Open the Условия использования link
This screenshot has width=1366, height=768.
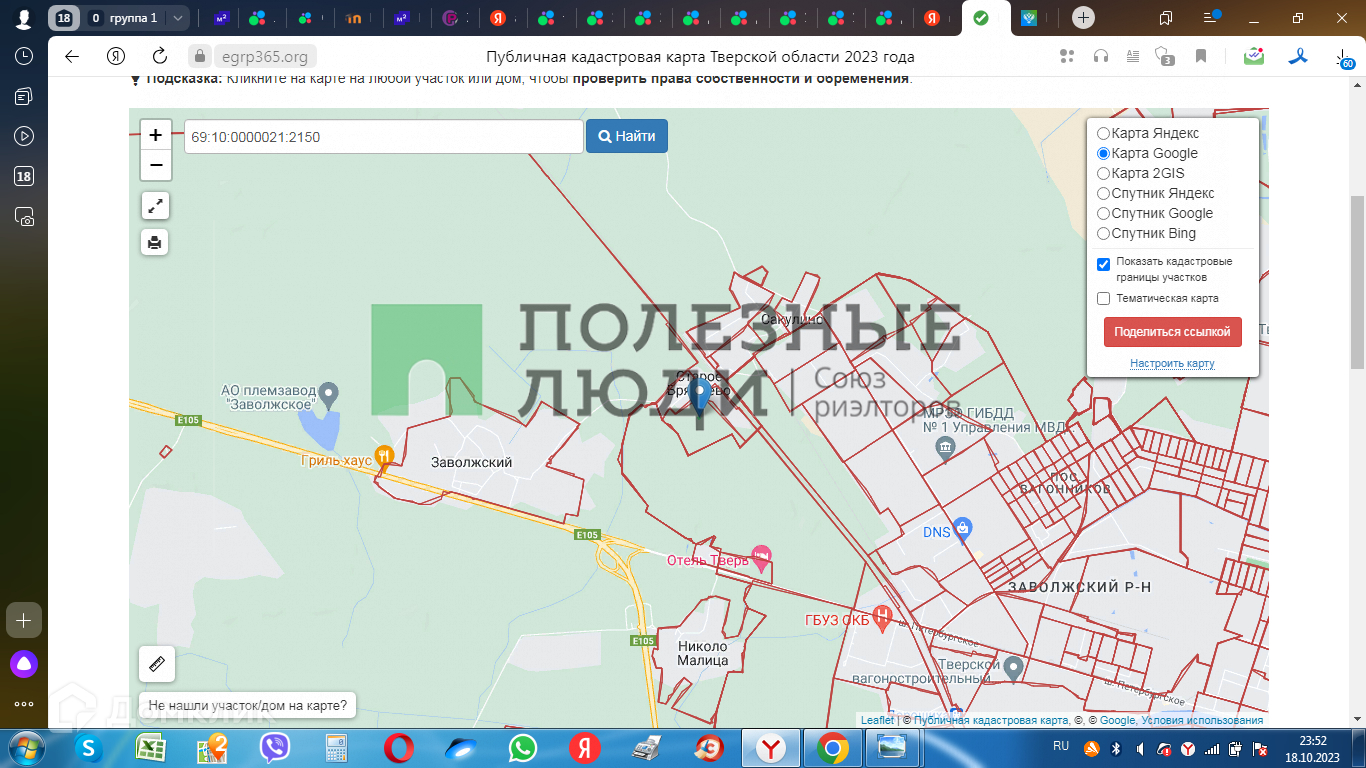pos(1202,720)
